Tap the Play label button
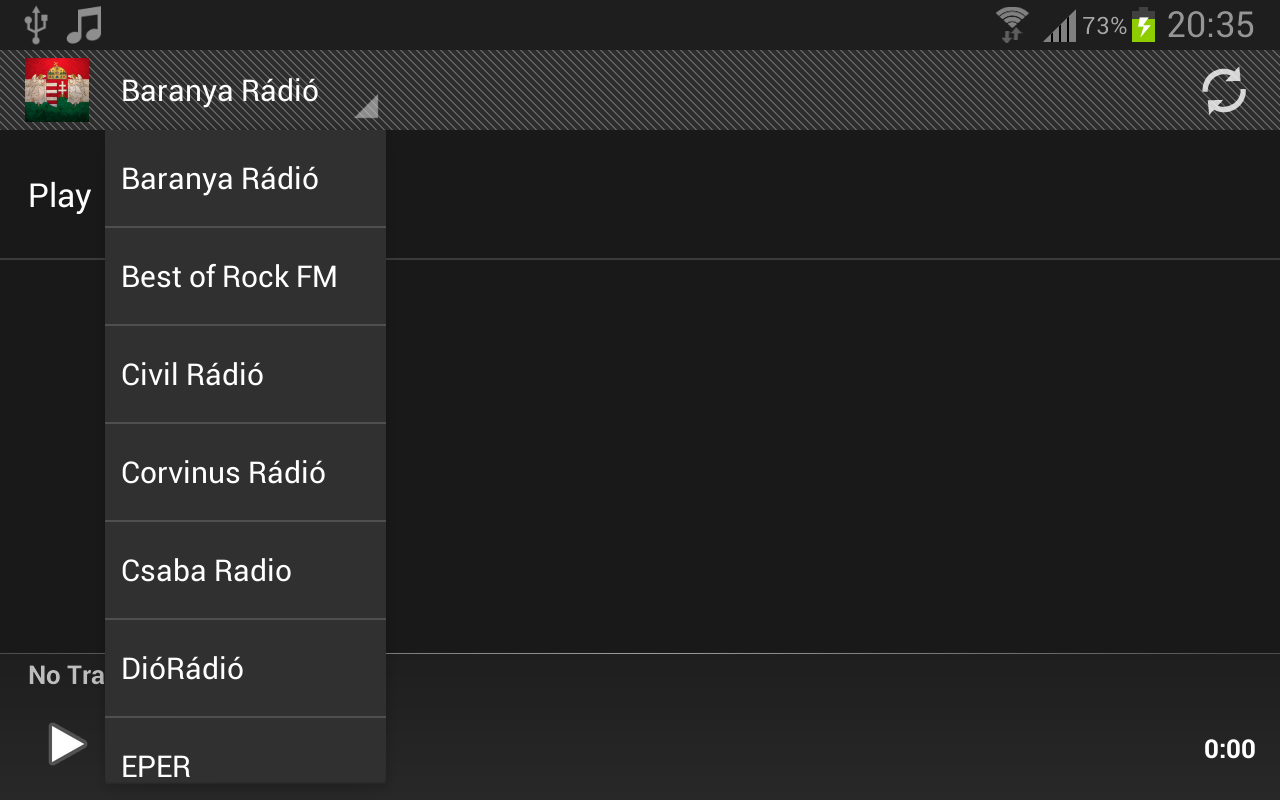 pos(59,196)
